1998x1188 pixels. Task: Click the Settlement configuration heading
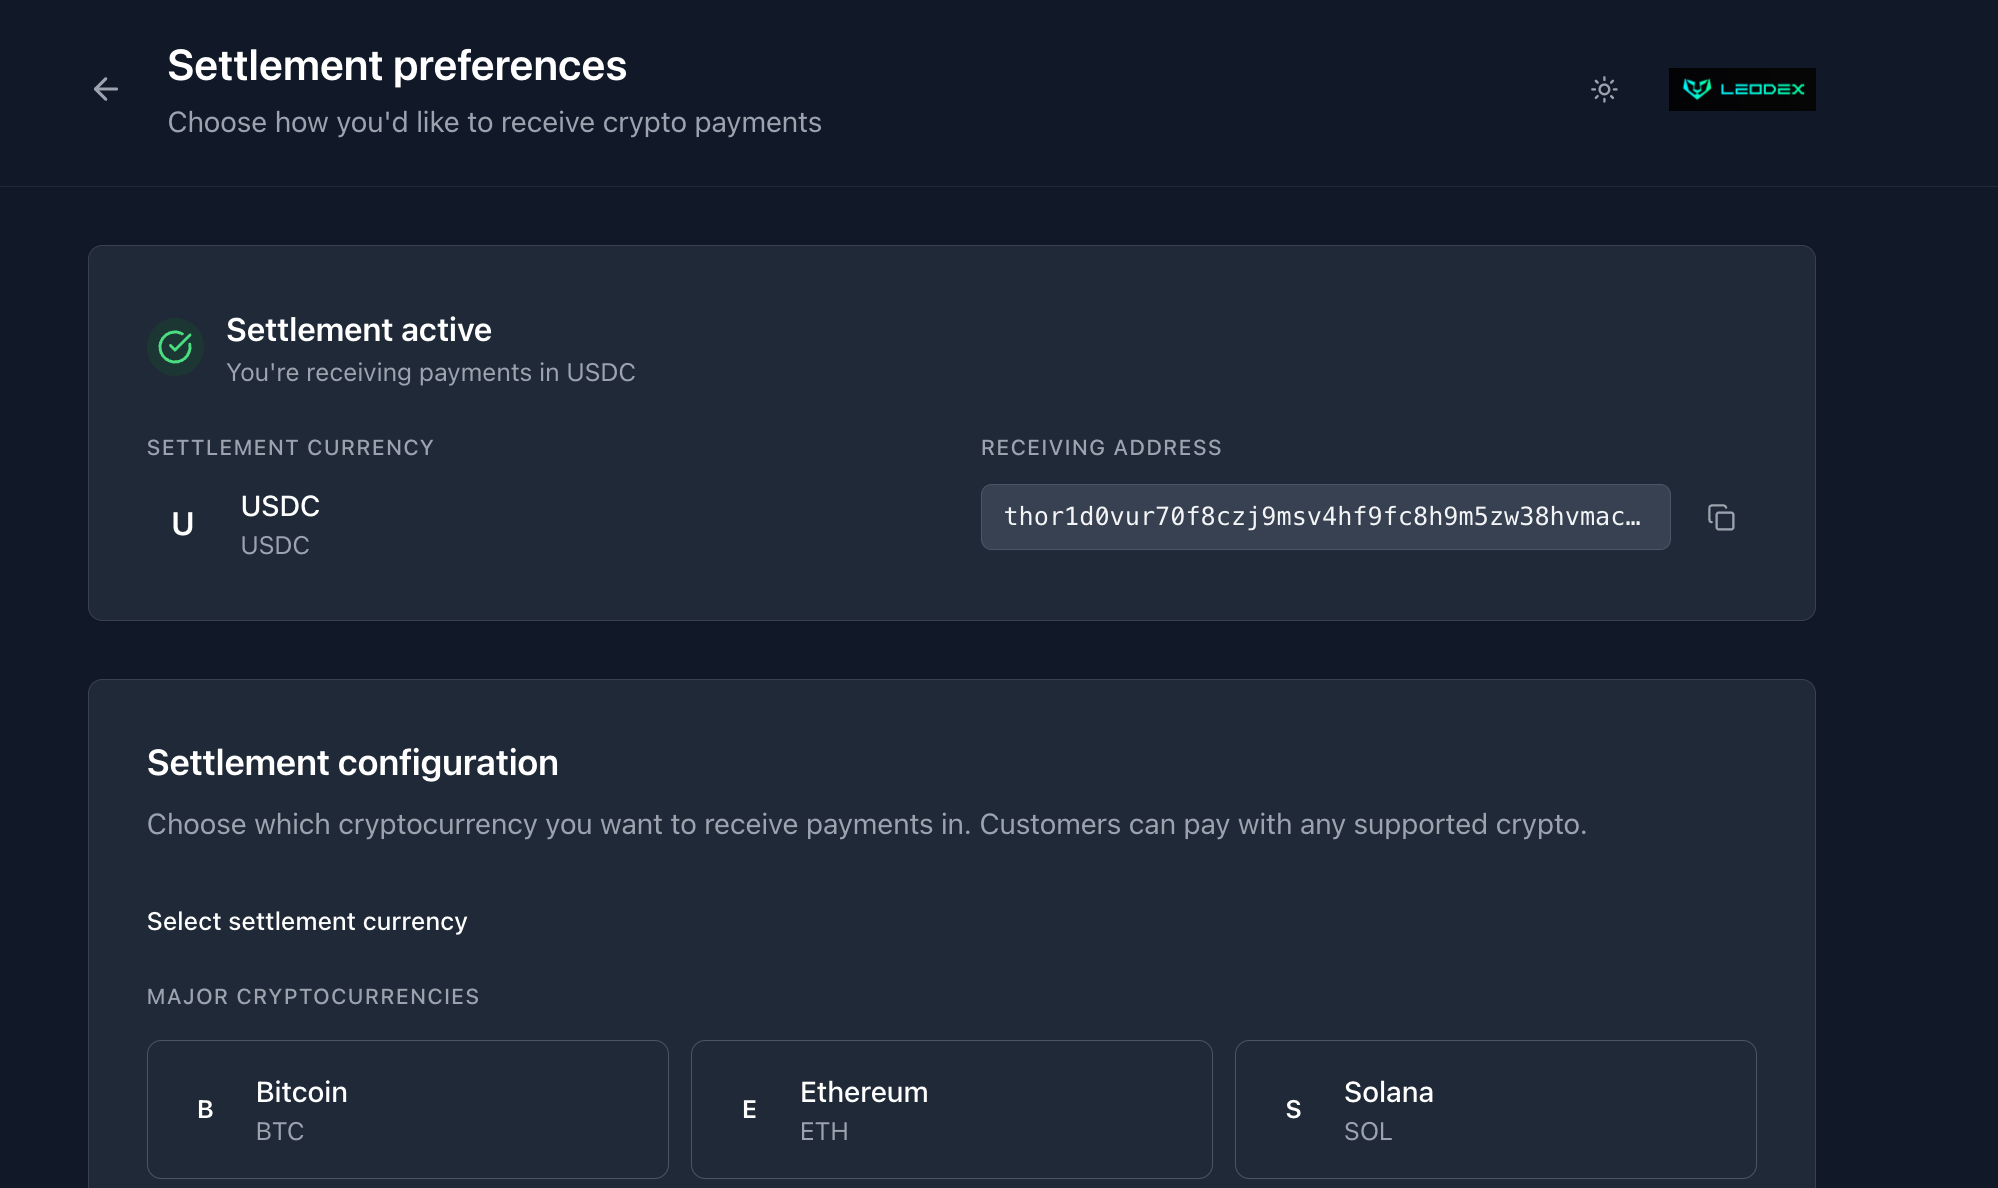(x=352, y=763)
